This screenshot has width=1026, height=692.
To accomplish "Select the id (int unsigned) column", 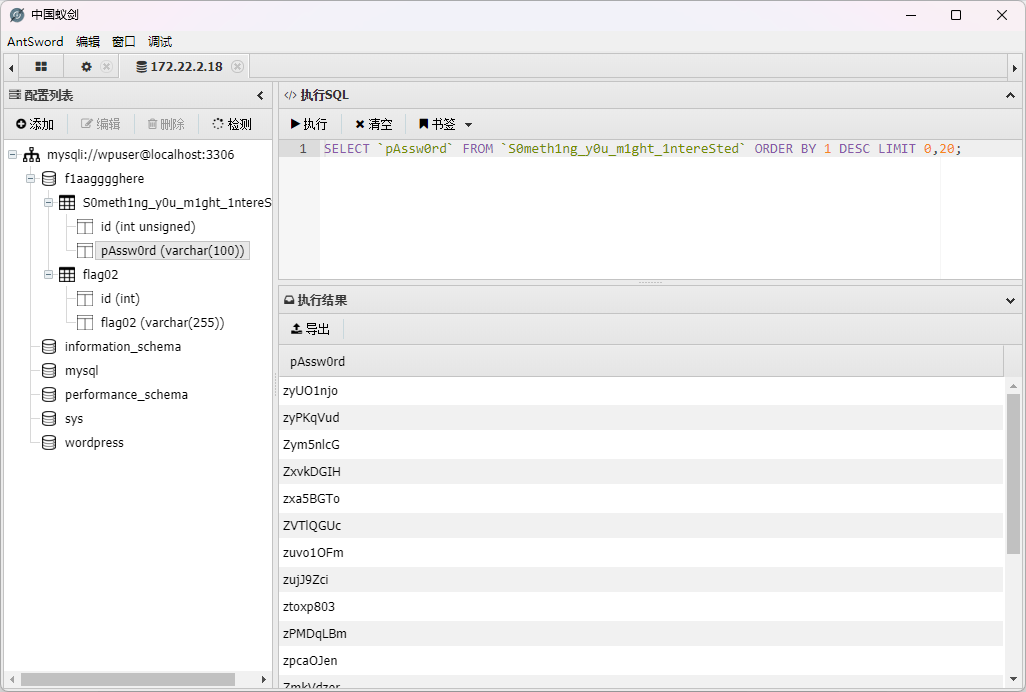I will [148, 227].
